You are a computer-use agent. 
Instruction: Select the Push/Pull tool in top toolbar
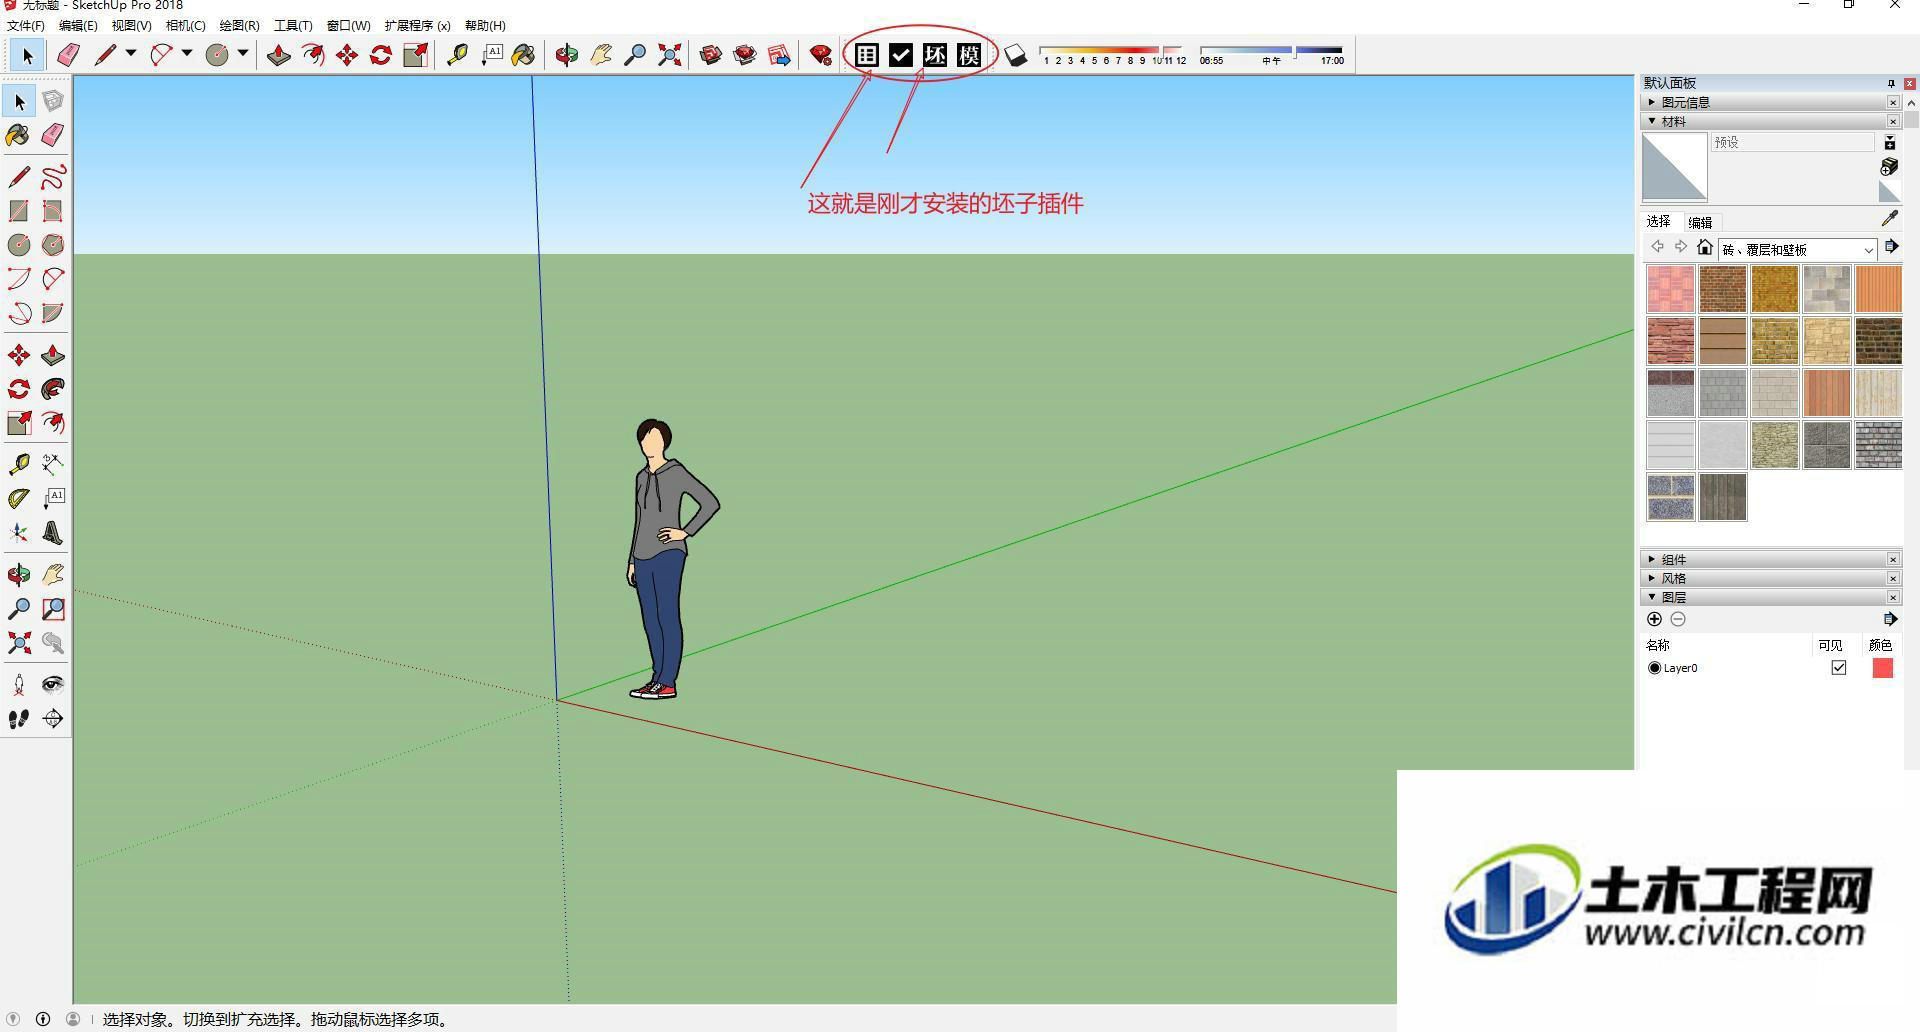279,55
